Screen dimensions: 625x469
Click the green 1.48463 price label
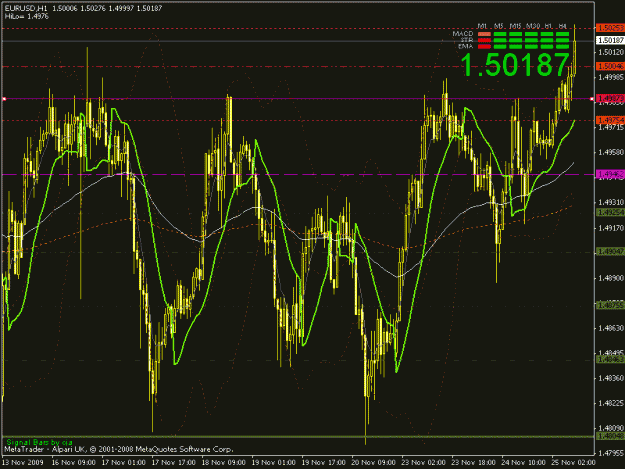tap(610, 359)
